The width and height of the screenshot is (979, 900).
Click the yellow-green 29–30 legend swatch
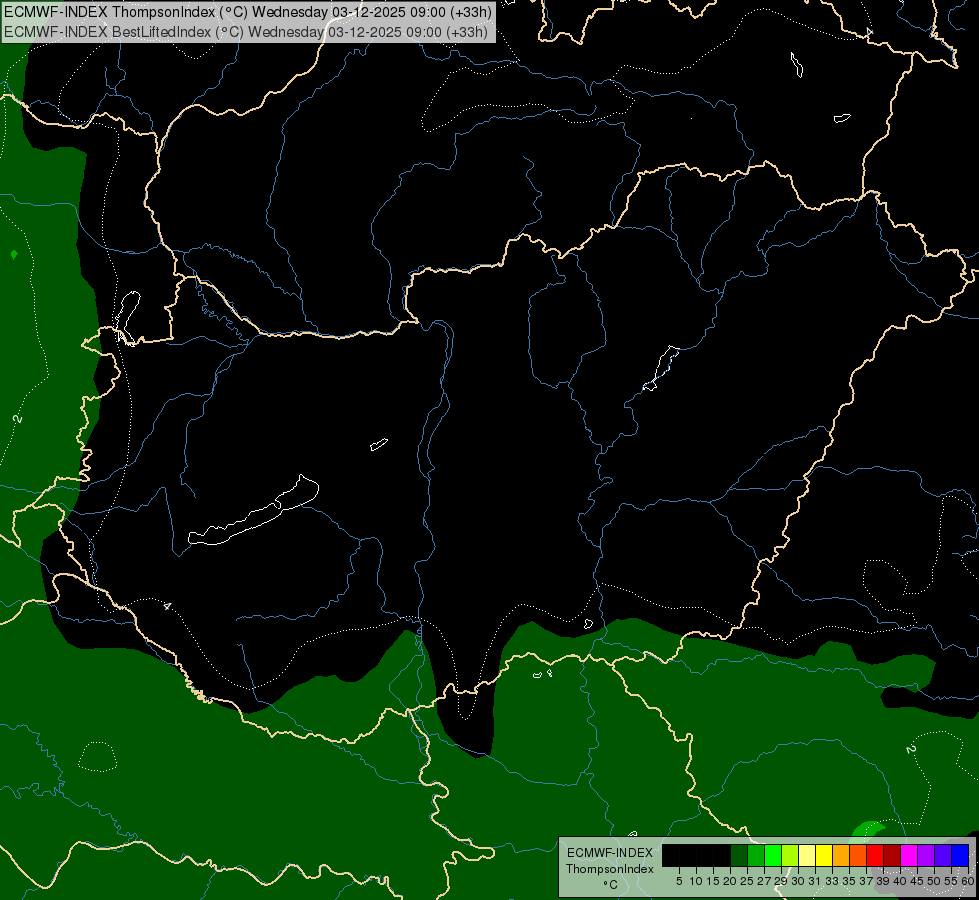point(790,855)
